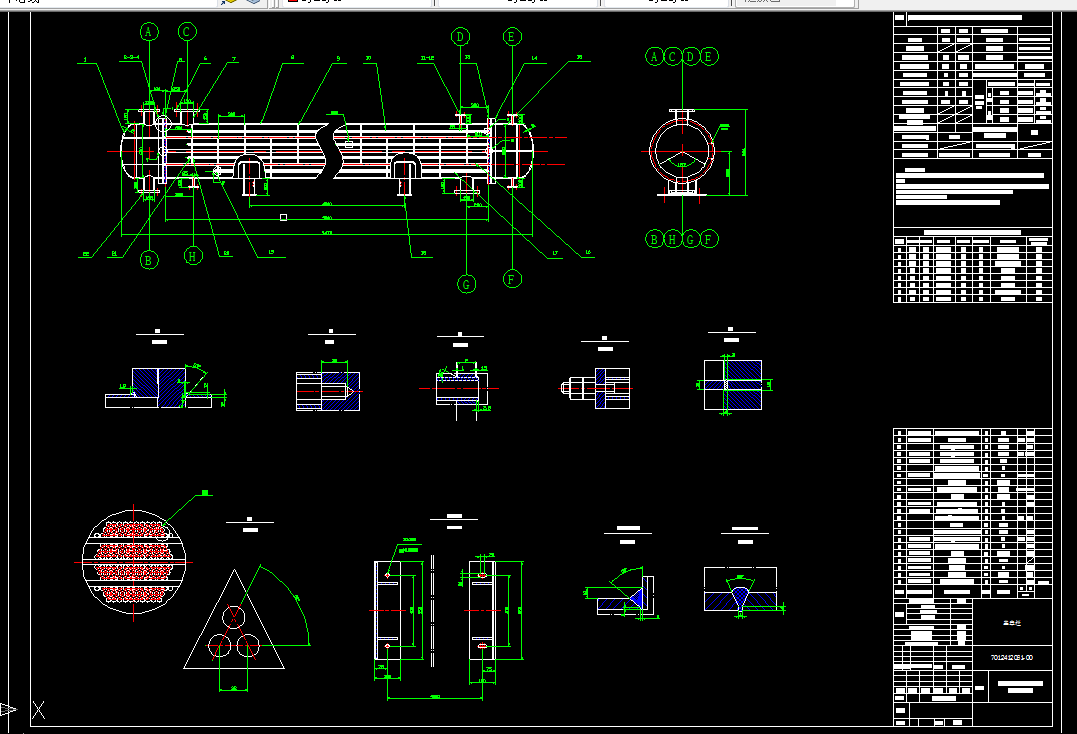This screenshot has height=734, width=1077.
Task: Select the blue fillet weld corner detail
Action: (x=626, y=595)
